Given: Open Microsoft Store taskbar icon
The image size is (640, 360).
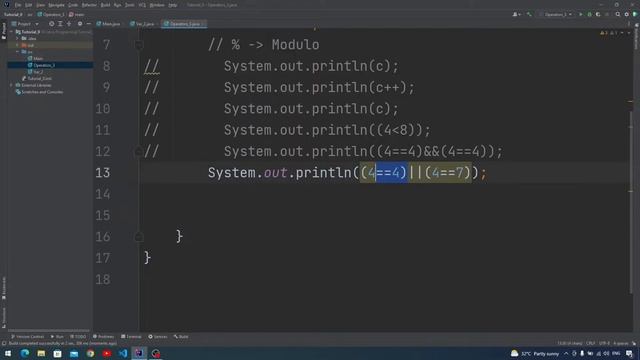Looking at the screenshot, I should [57, 353].
